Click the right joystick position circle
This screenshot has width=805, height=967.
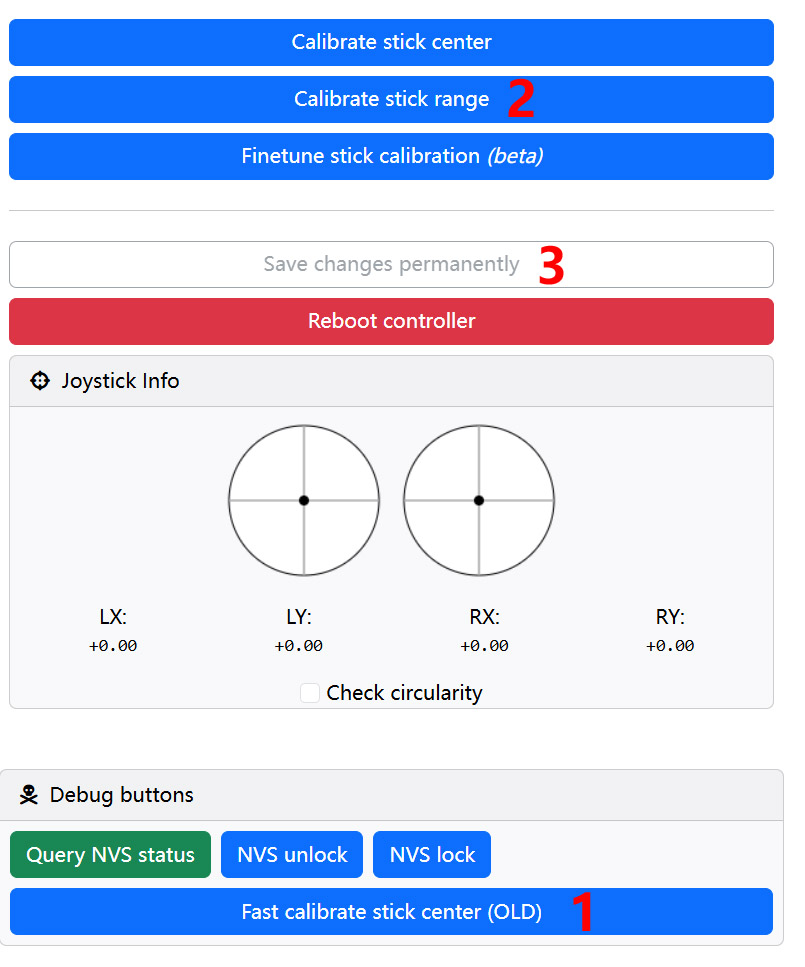tap(479, 500)
